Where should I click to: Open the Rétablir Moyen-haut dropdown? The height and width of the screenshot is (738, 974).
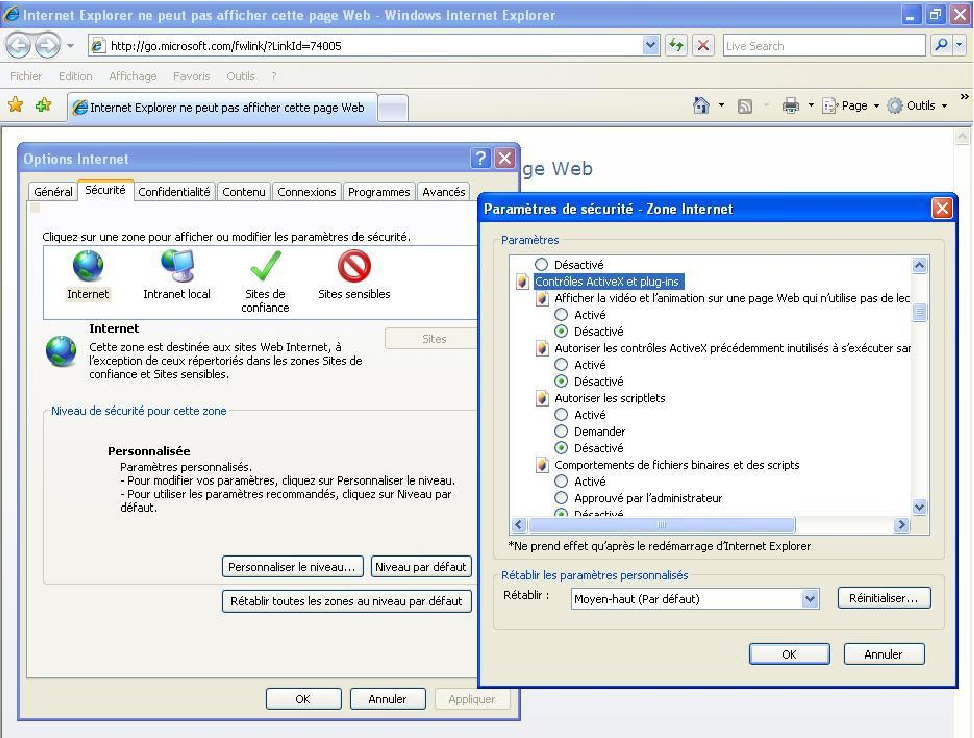coord(809,599)
